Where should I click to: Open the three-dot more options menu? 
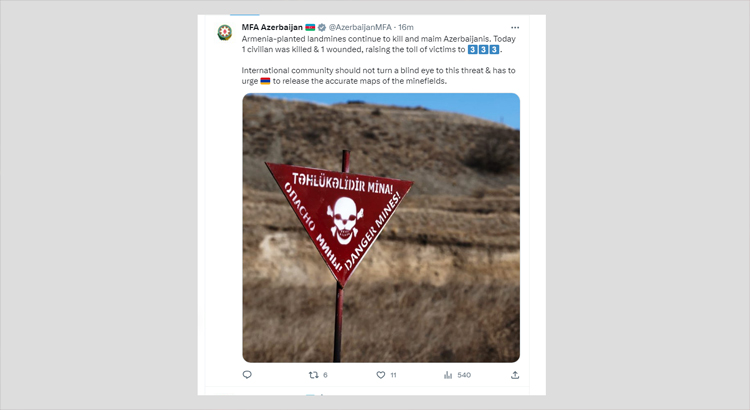click(x=515, y=28)
